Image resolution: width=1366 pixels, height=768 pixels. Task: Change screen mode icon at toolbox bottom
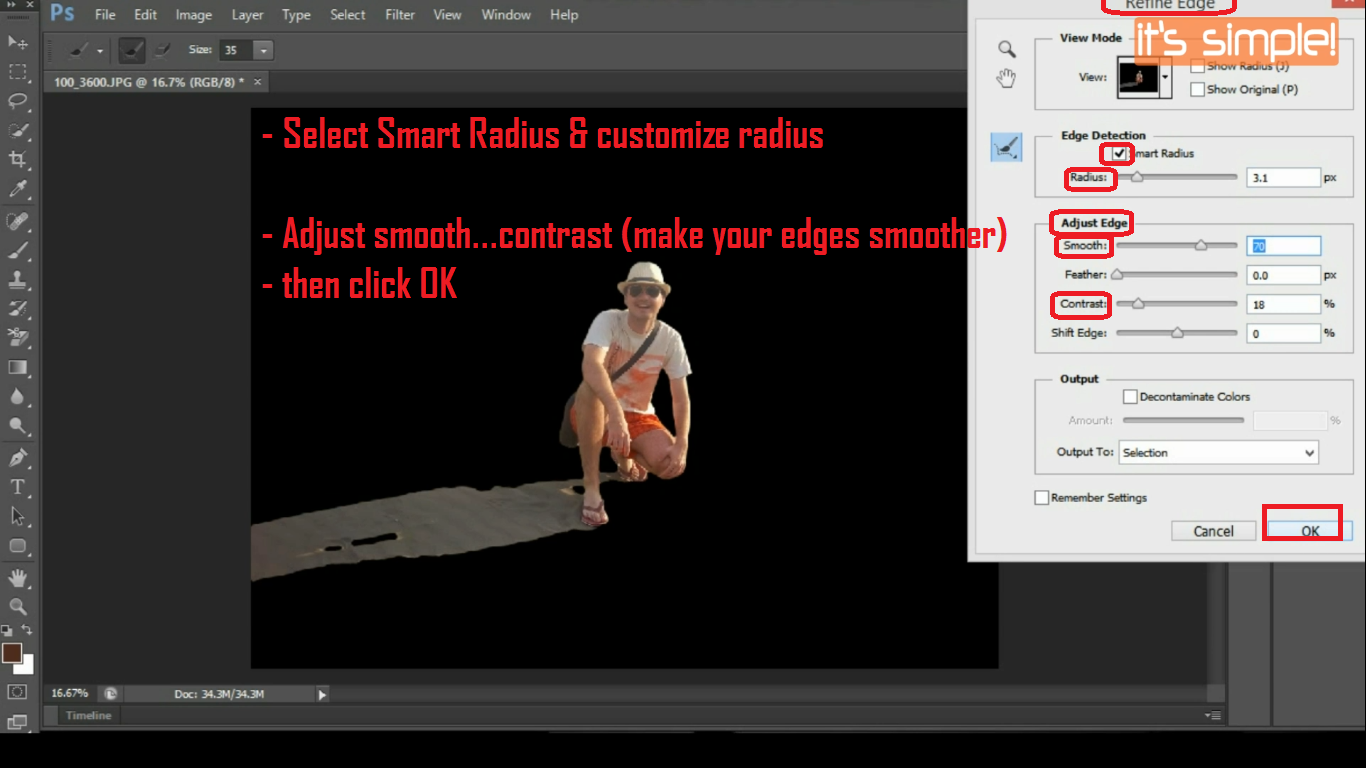pos(18,722)
